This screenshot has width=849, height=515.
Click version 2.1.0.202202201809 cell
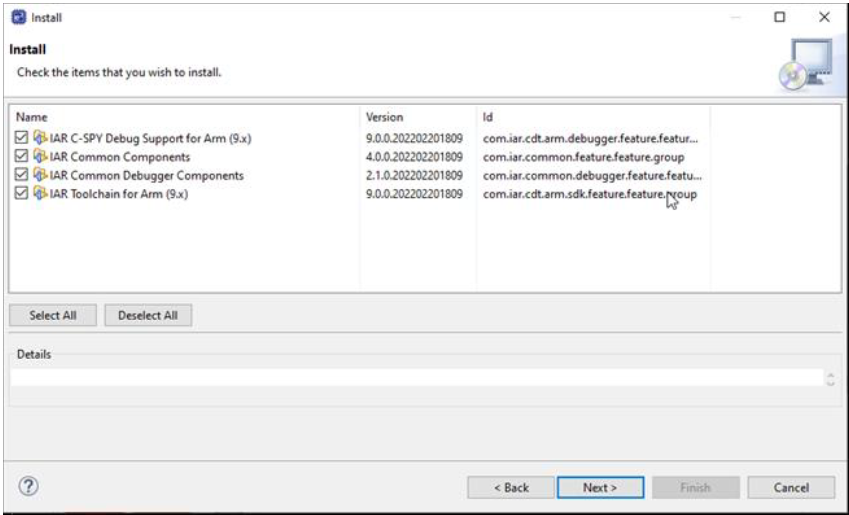click(414, 175)
